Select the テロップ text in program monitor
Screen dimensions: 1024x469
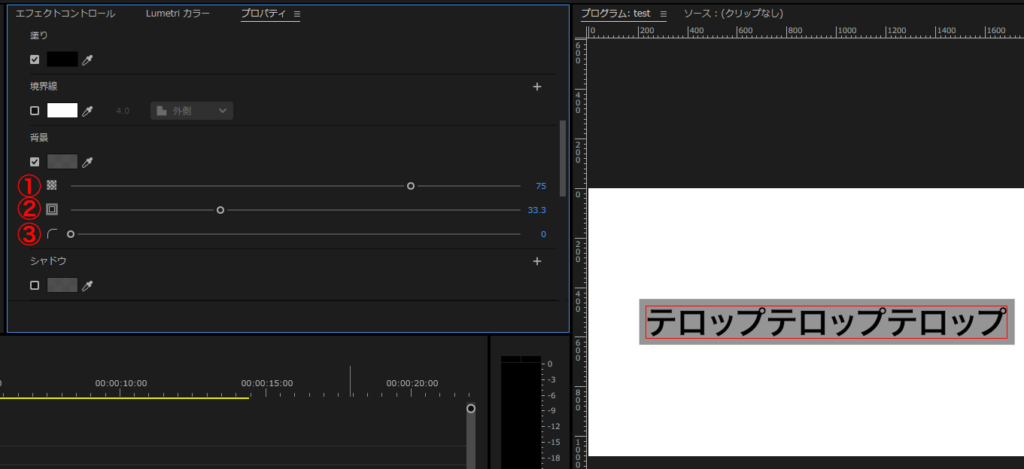click(x=825, y=322)
